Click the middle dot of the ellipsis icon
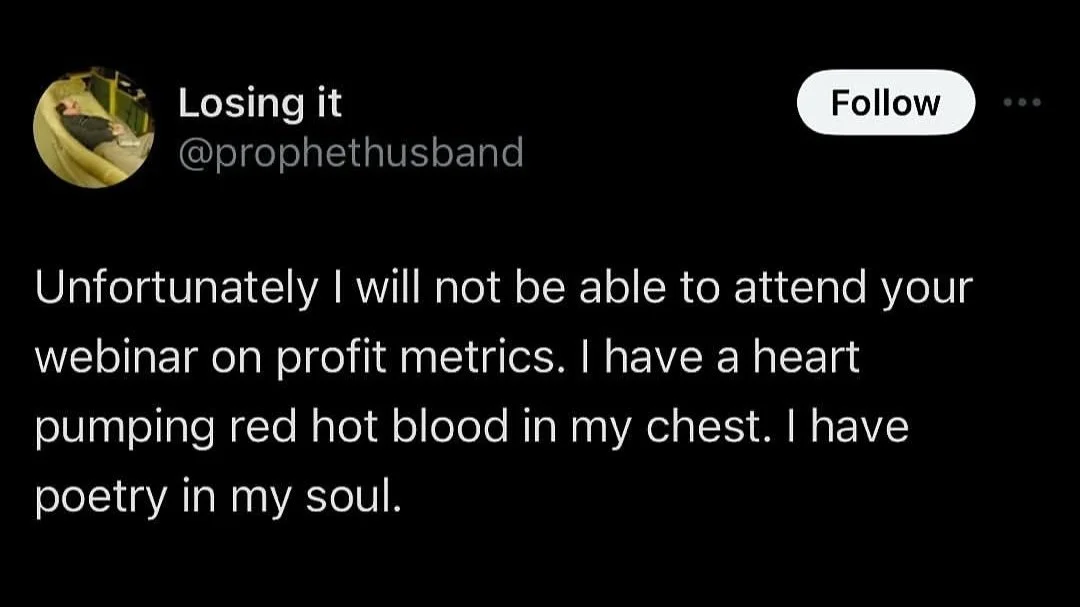 1022,102
